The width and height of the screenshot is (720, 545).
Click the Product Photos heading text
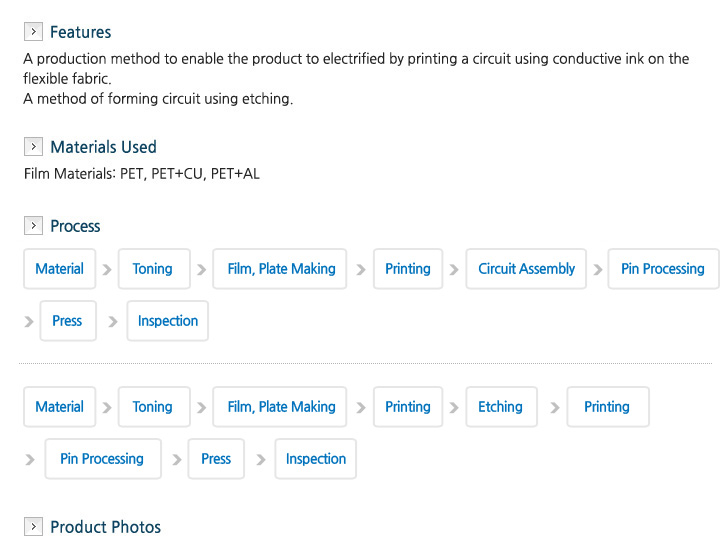click(x=106, y=527)
